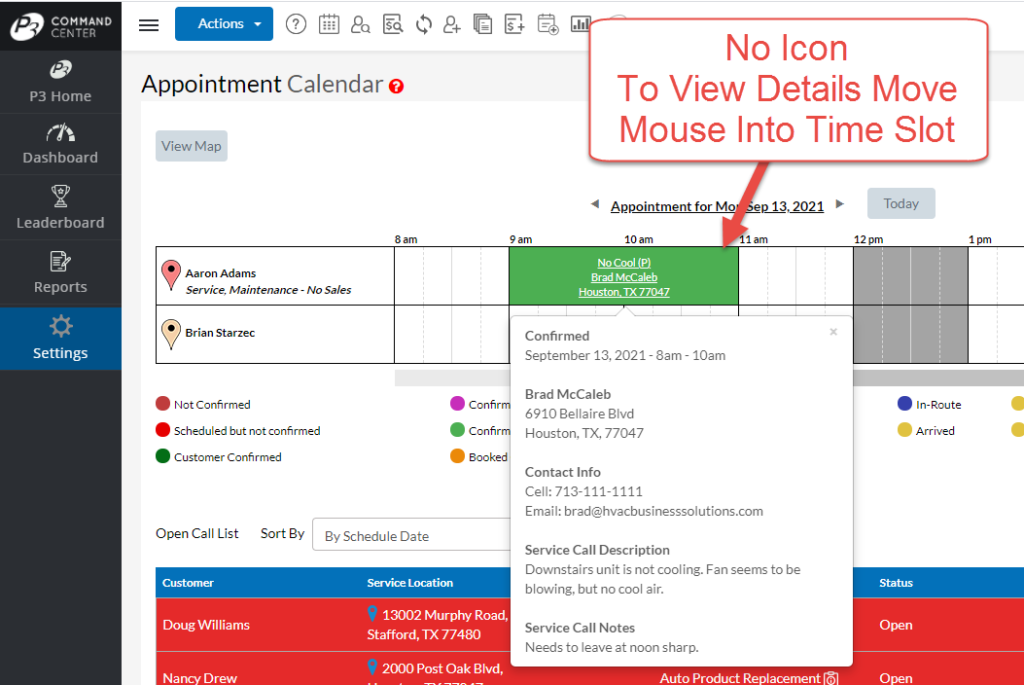Click the Brad McCaleb appointment link
This screenshot has height=685, width=1024.
coord(623,277)
